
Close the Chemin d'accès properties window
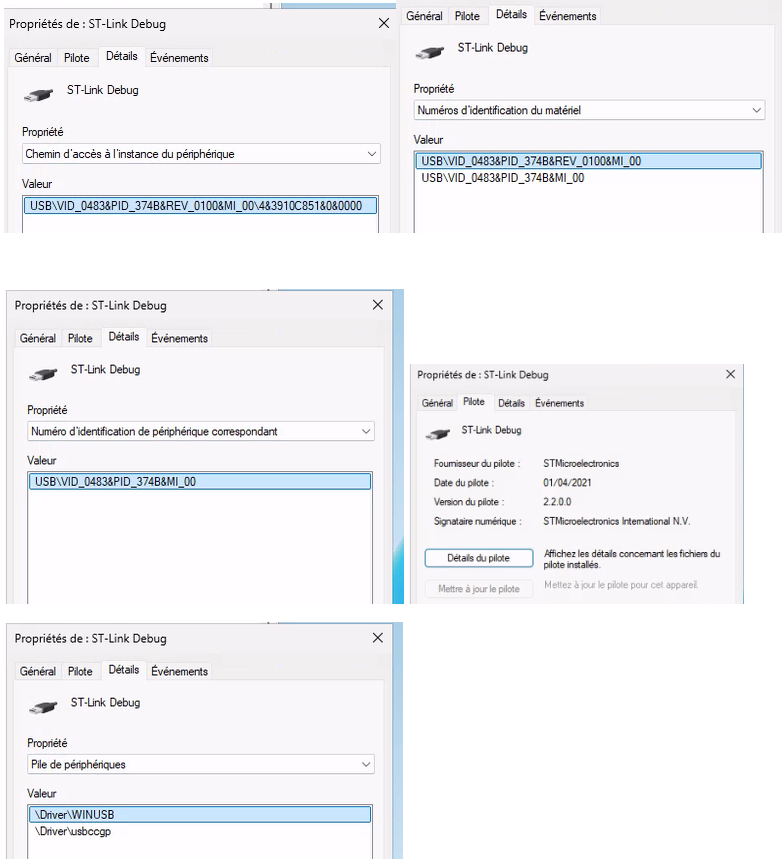pos(384,24)
